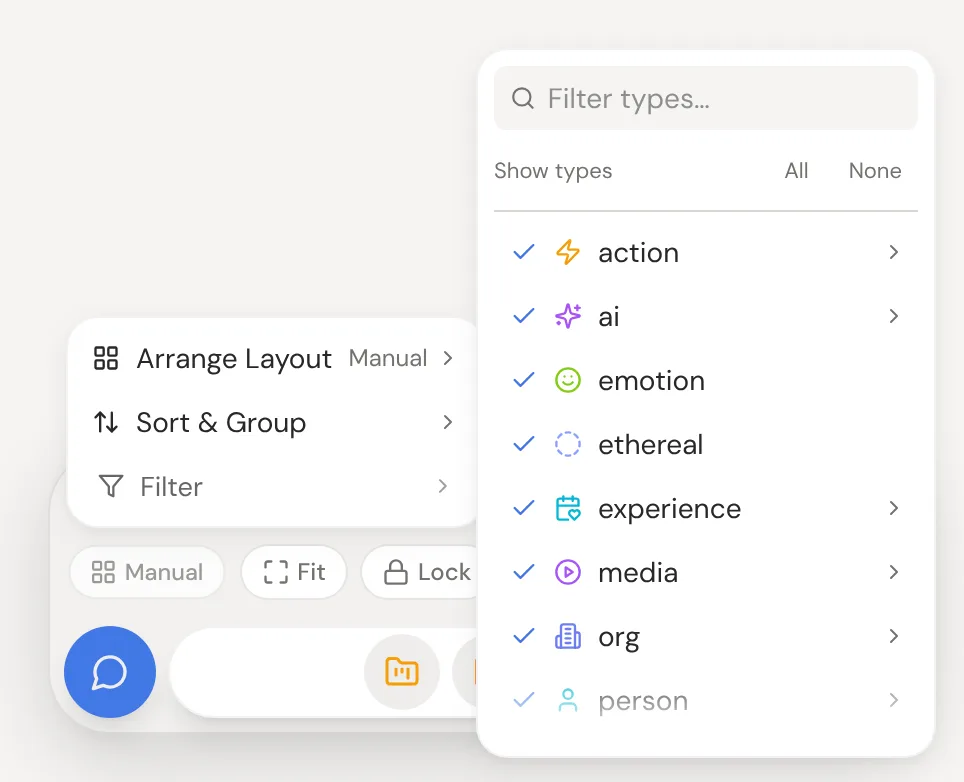Open Filter submenu chevron
Screen dimensions: 964x782
[443, 486]
